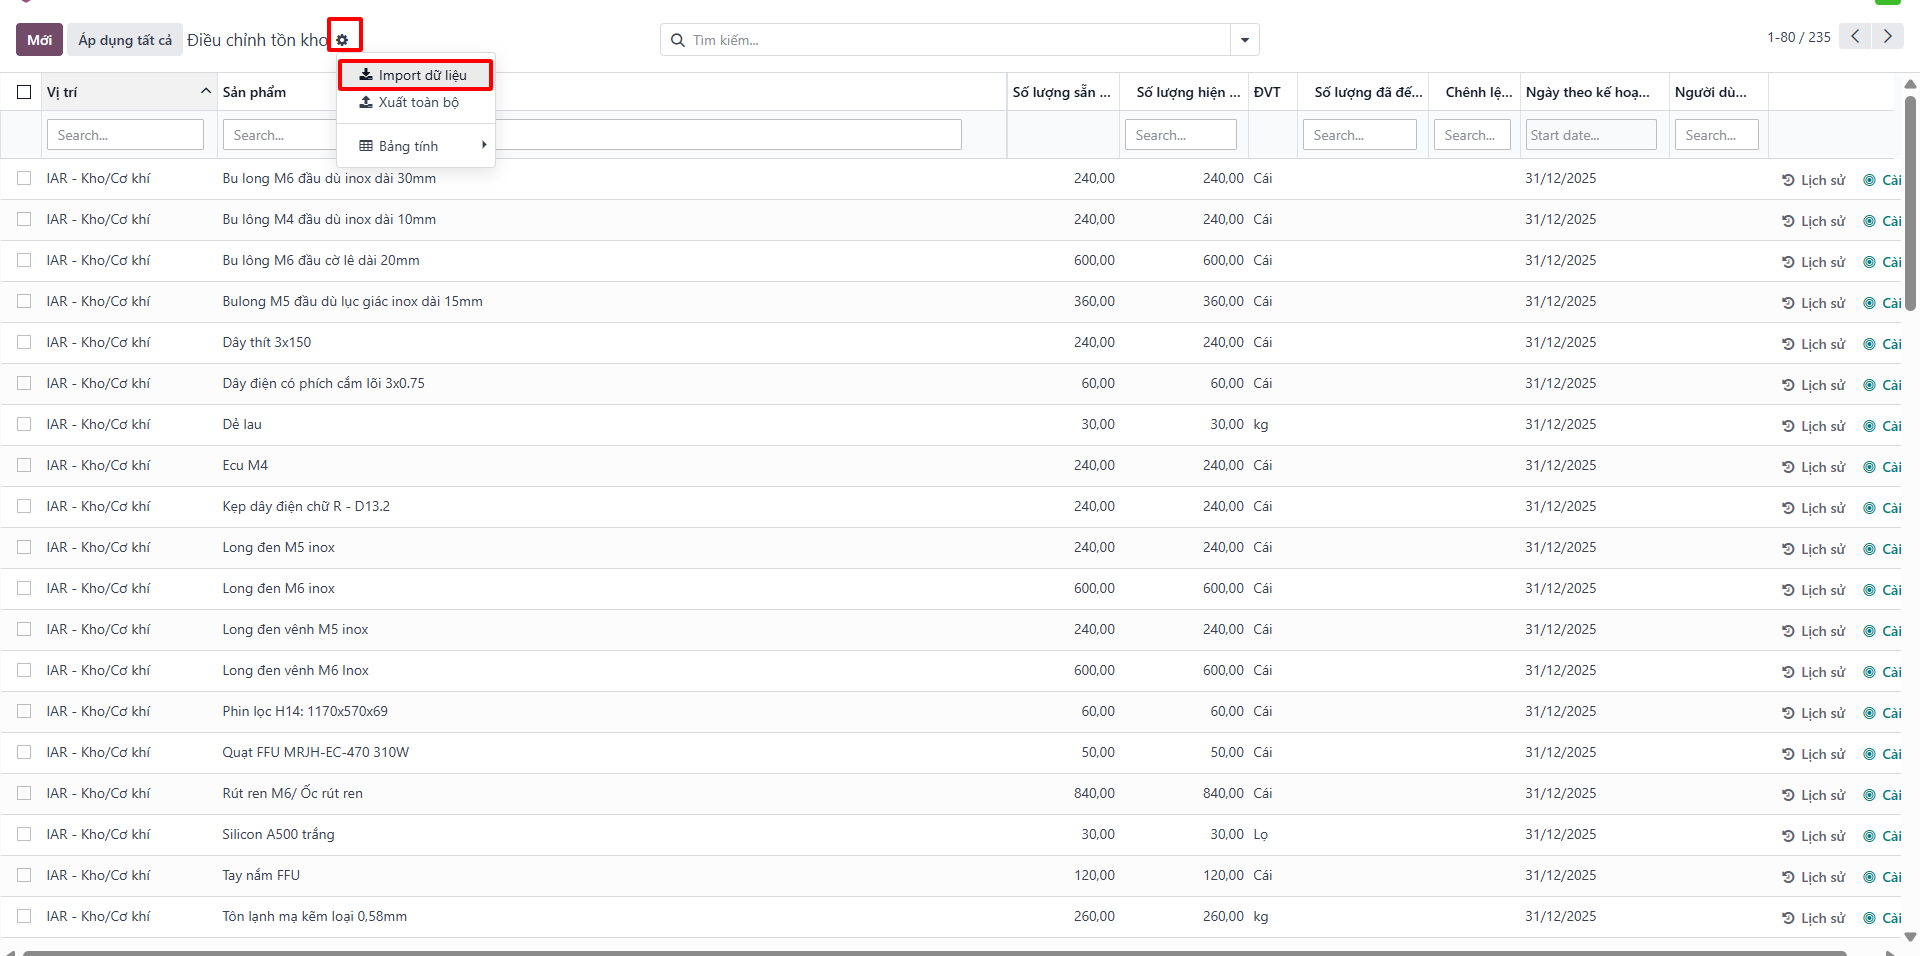1920x956 pixels.
Task: Click the Áp dụng tất cả button
Action: tap(125, 40)
